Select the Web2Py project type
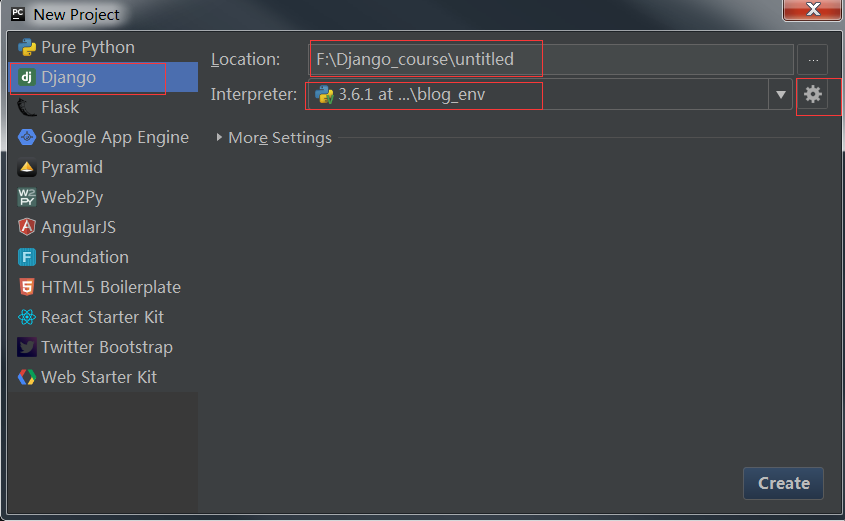The height and width of the screenshot is (521, 845). pyautogui.click(x=103, y=197)
